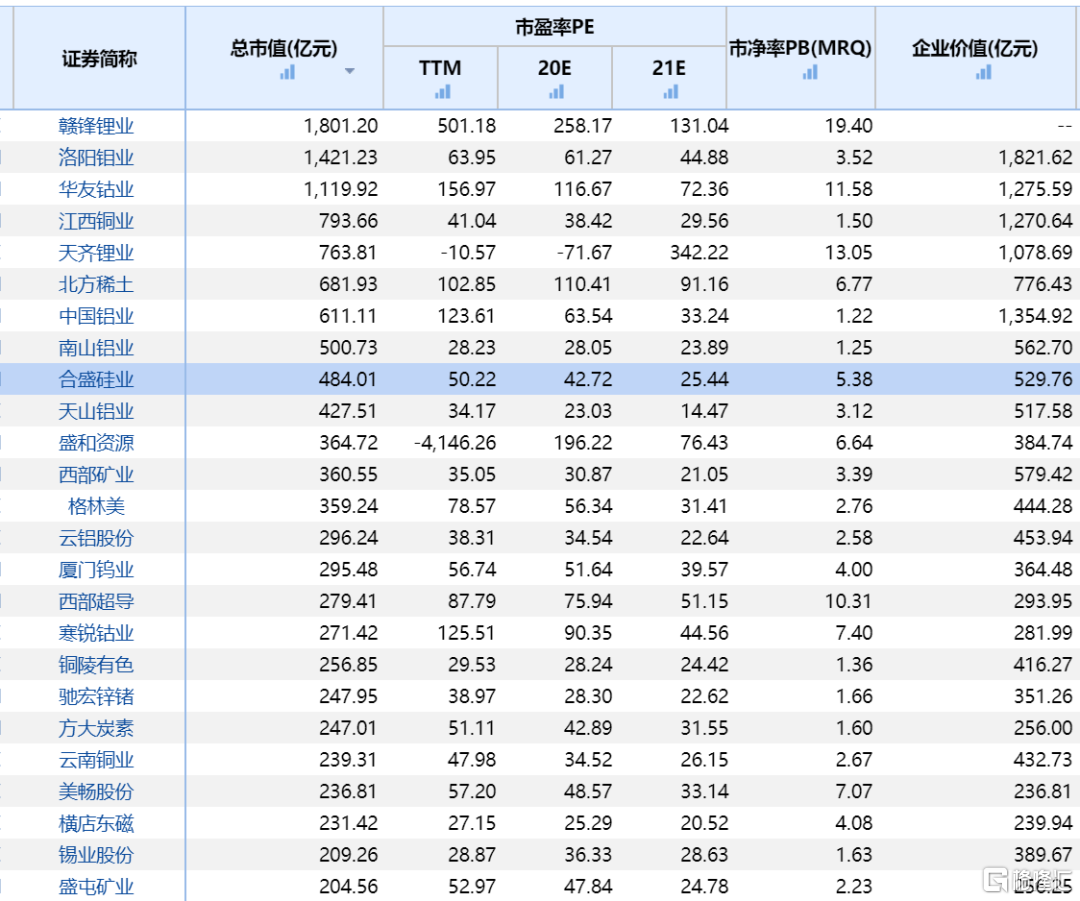
Task: Click the chart icon under 市净率PB(MRQ)
Action: 809,72
